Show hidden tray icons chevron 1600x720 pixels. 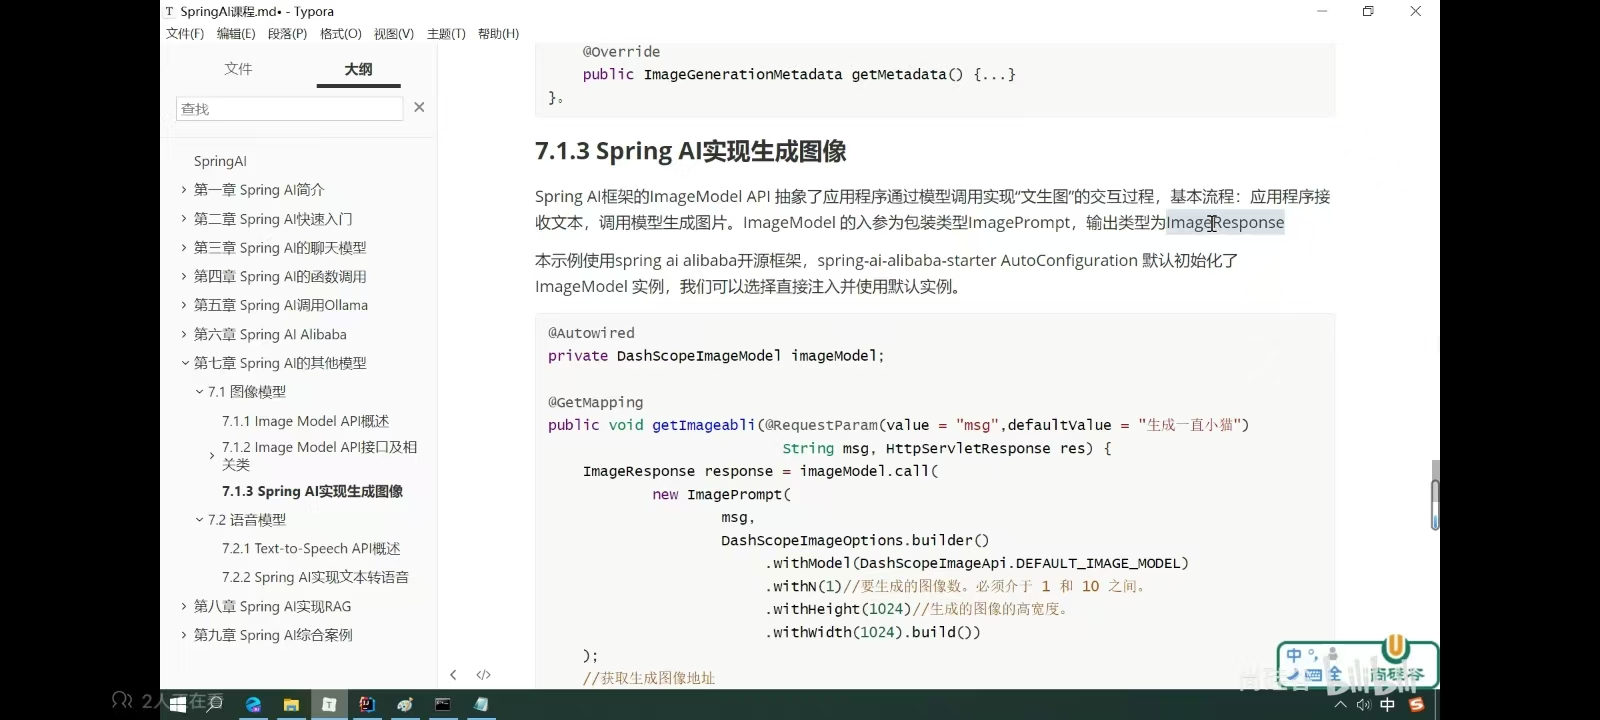click(1340, 705)
